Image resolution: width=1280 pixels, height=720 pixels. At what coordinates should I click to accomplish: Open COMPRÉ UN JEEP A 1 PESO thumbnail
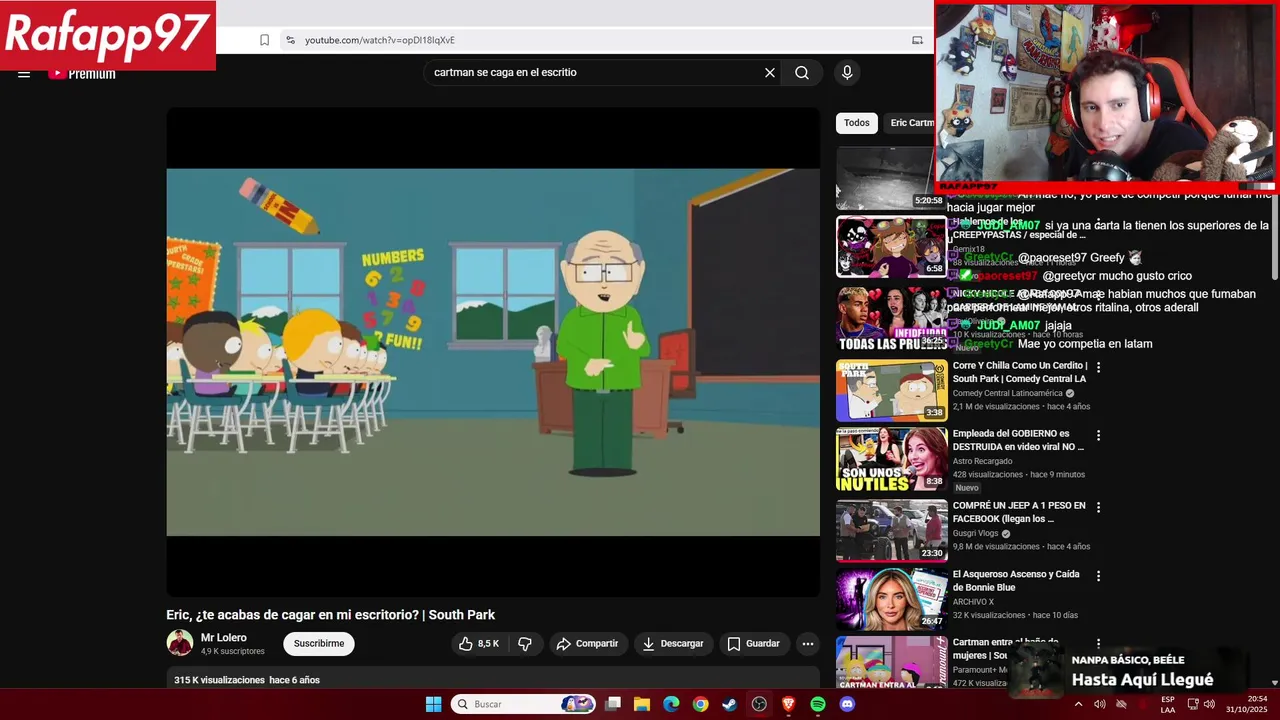pos(891,531)
